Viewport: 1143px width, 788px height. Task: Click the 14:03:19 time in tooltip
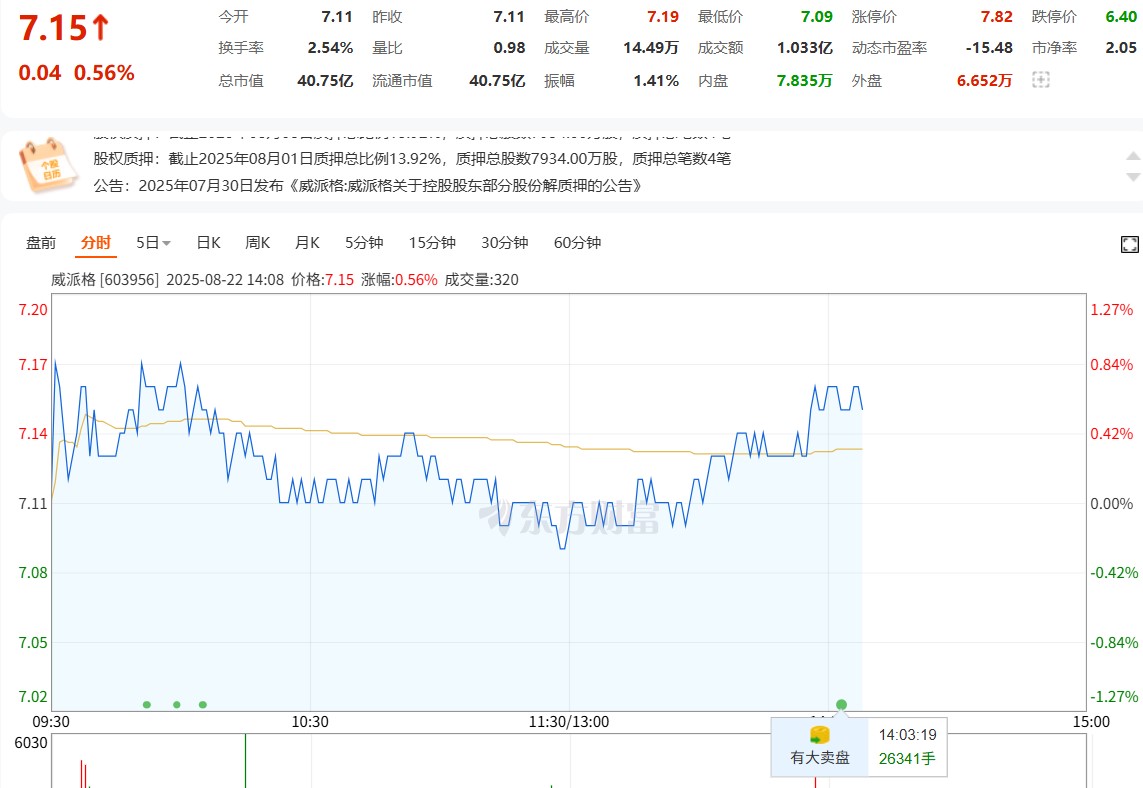(x=908, y=735)
